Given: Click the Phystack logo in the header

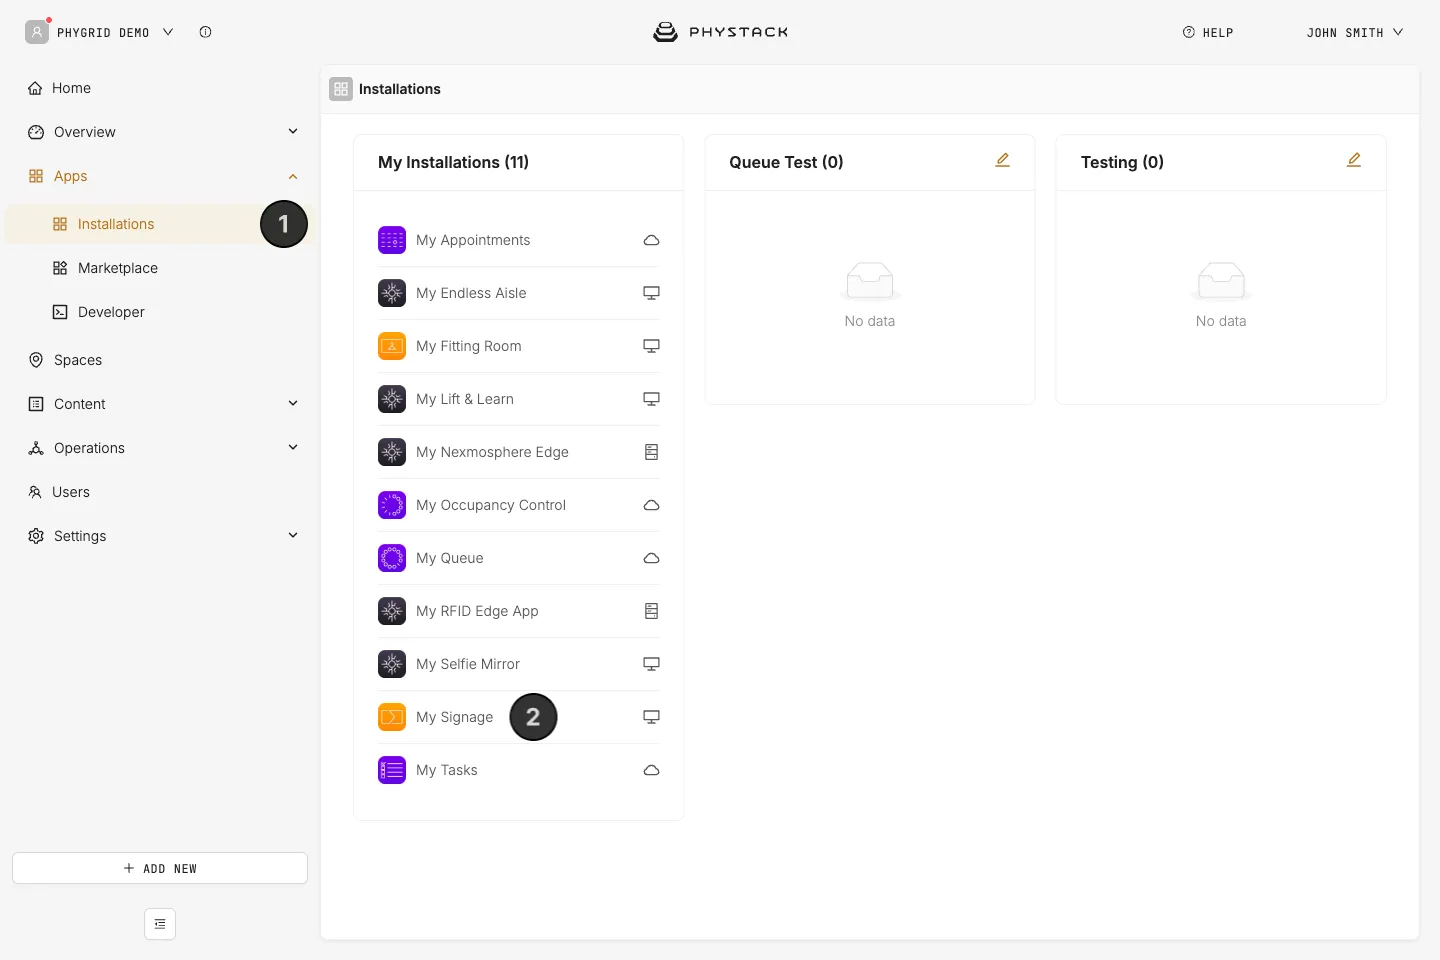Looking at the screenshot, I should [x=720, y=32].
